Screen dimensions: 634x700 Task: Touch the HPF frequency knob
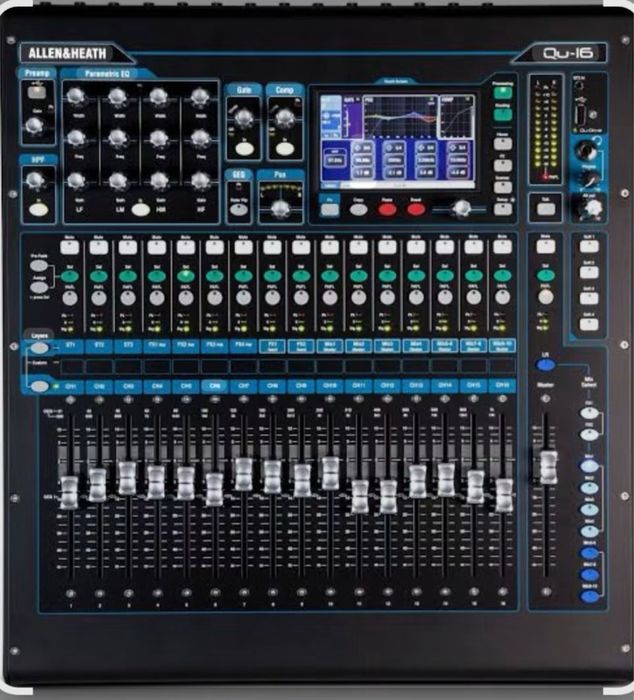coord(34,180)
